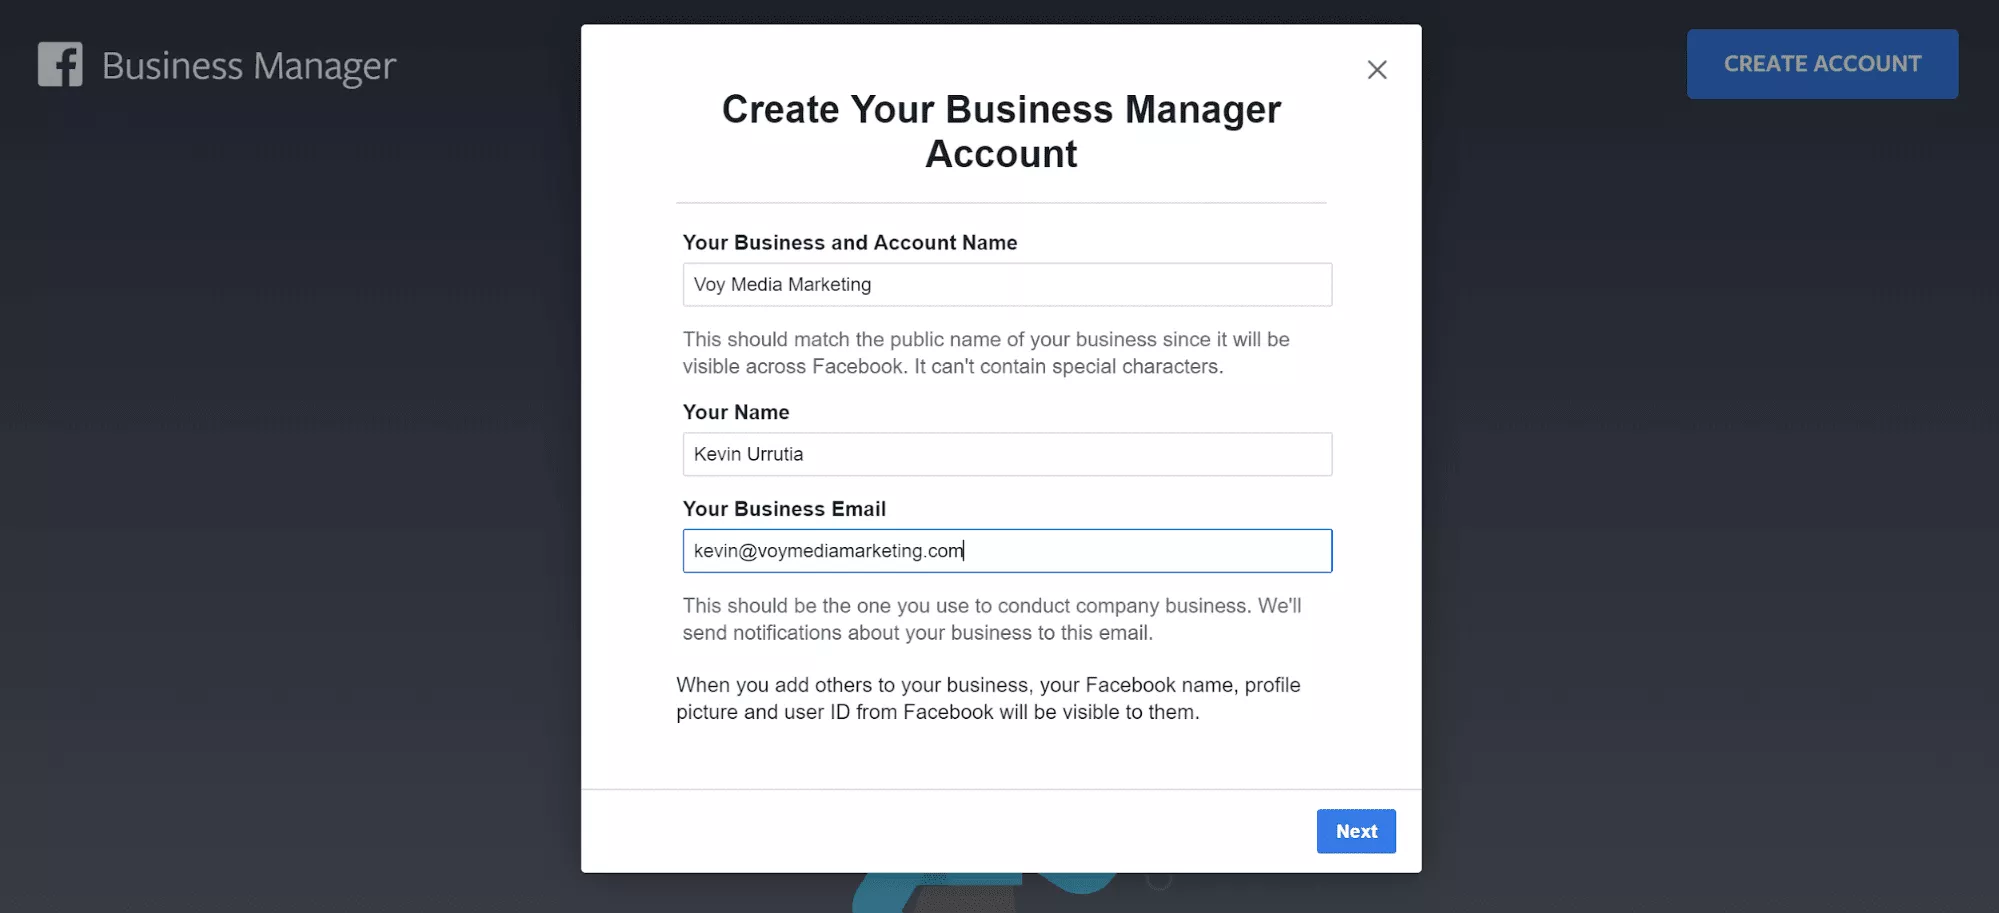The width and height of the screenshot is (1999, 914).
Task: Click the "Your Business and Account Name" label
Action: [850, 243]
